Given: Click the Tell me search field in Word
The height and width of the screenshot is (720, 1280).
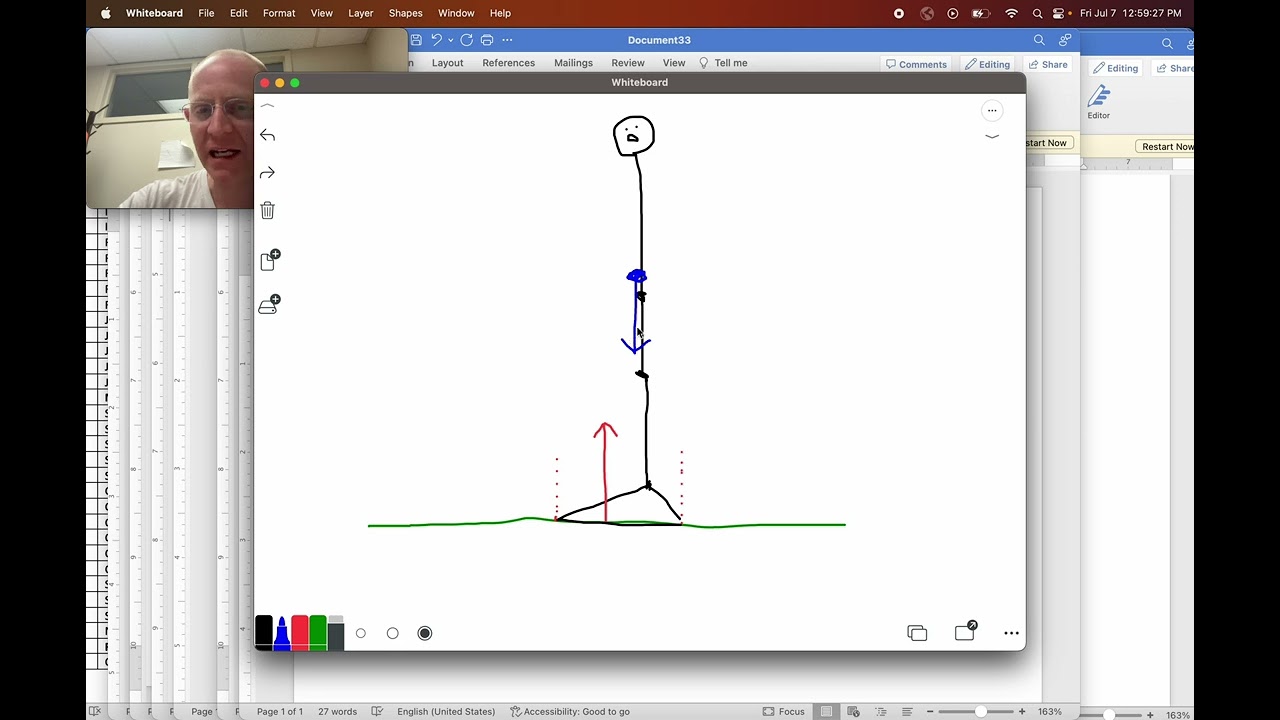Looking at the screenshot, I should tap(722, 63).
